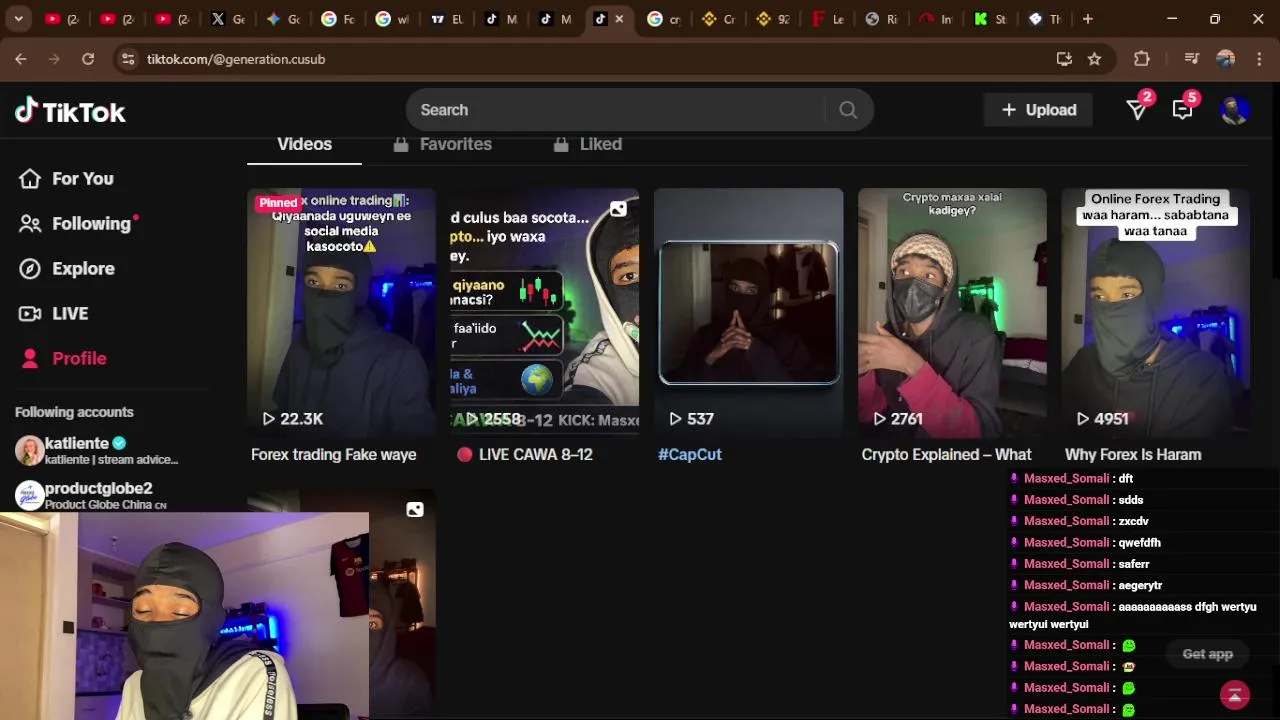The width and height of the screenshot is (1280, 720).
Task: Switch to the Kick tab labeled St
Action: tap(990, 19)
